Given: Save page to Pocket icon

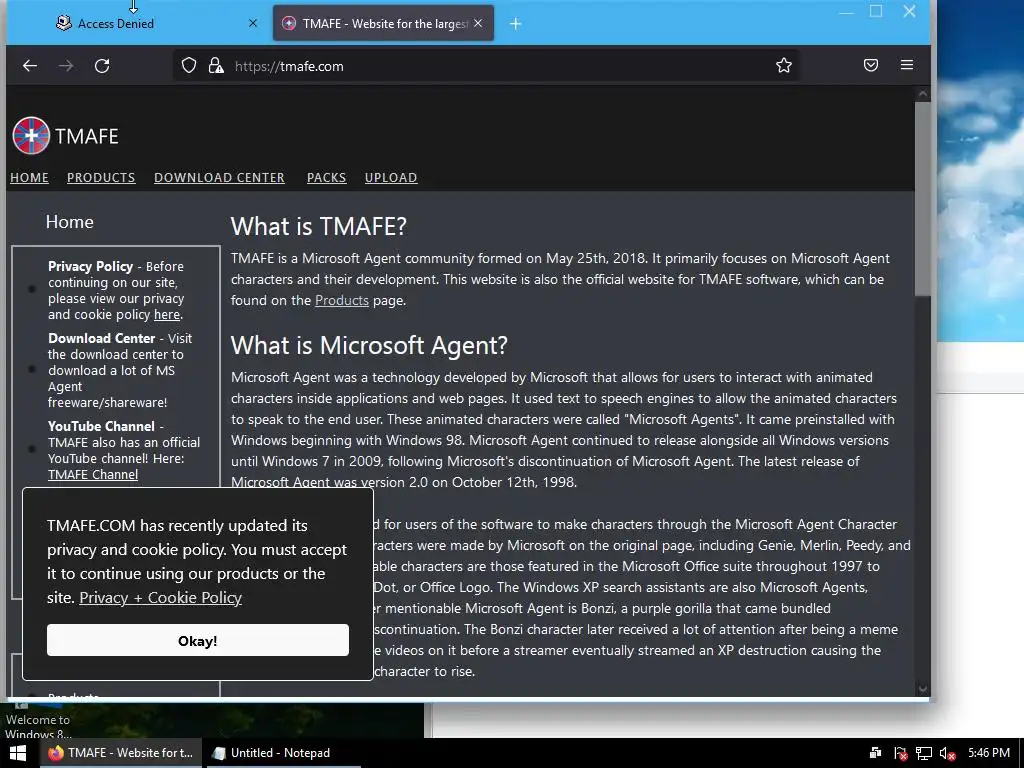Looking at the screenshot, I should point(871,65).
